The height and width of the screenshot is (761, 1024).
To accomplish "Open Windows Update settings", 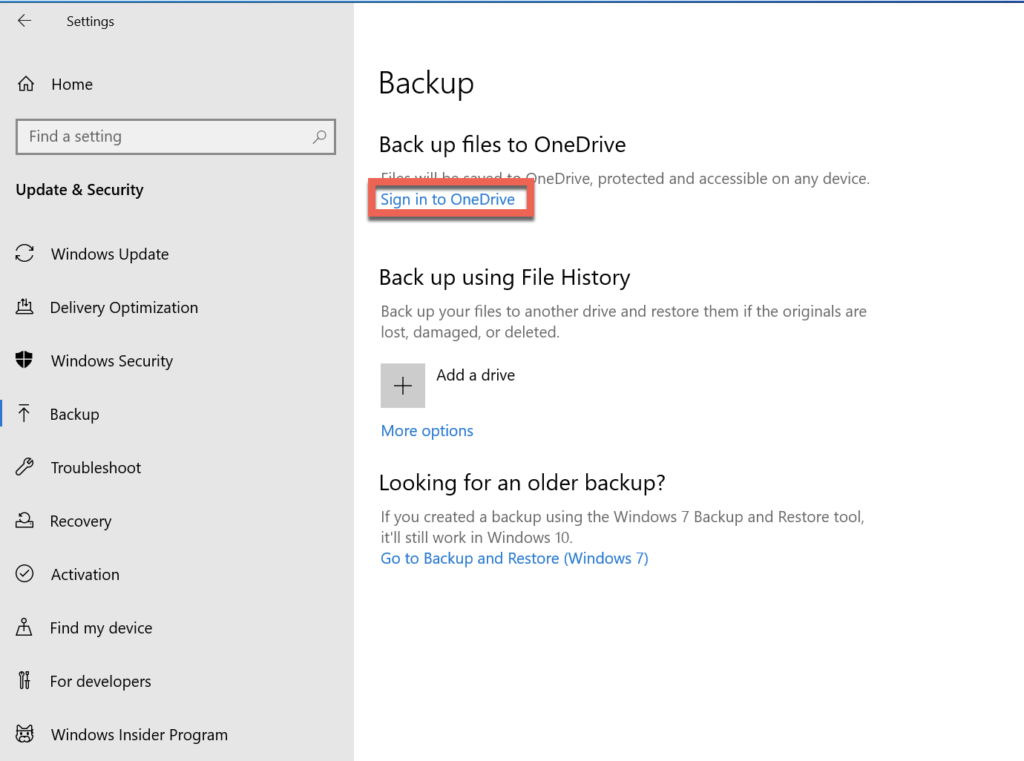I will [110, 254].
